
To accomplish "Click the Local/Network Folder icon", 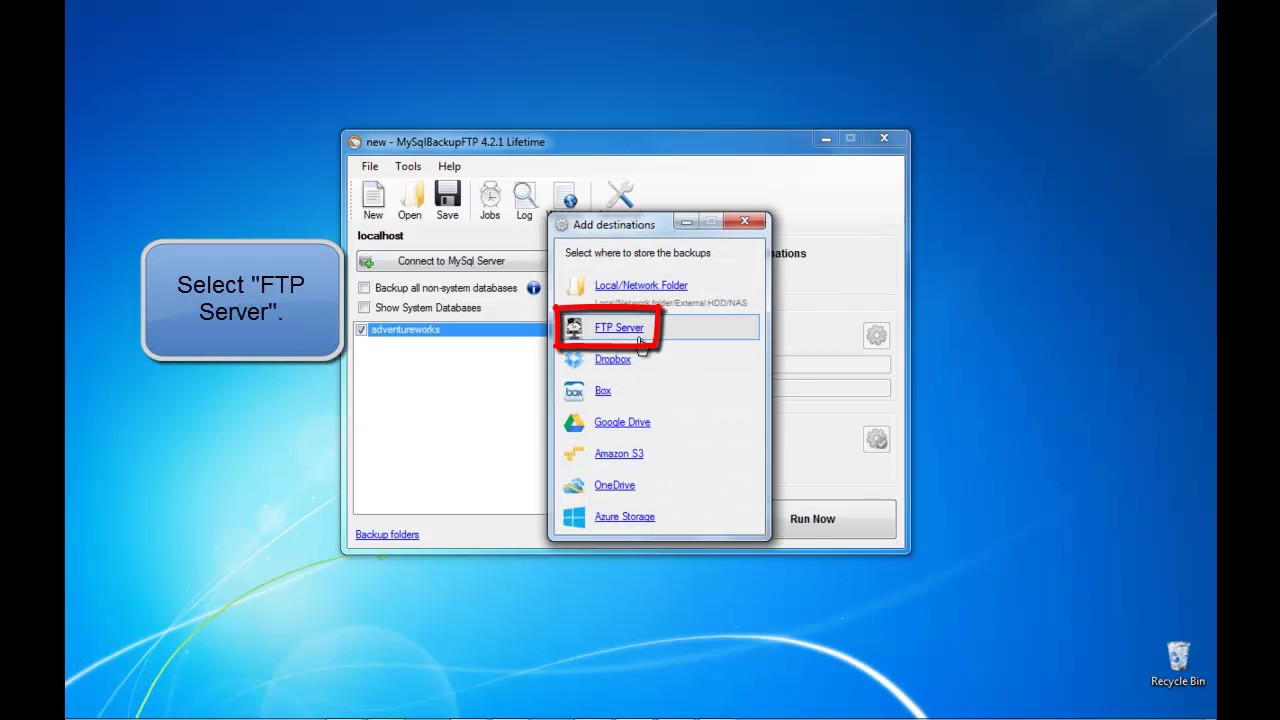I will point(575,286).
